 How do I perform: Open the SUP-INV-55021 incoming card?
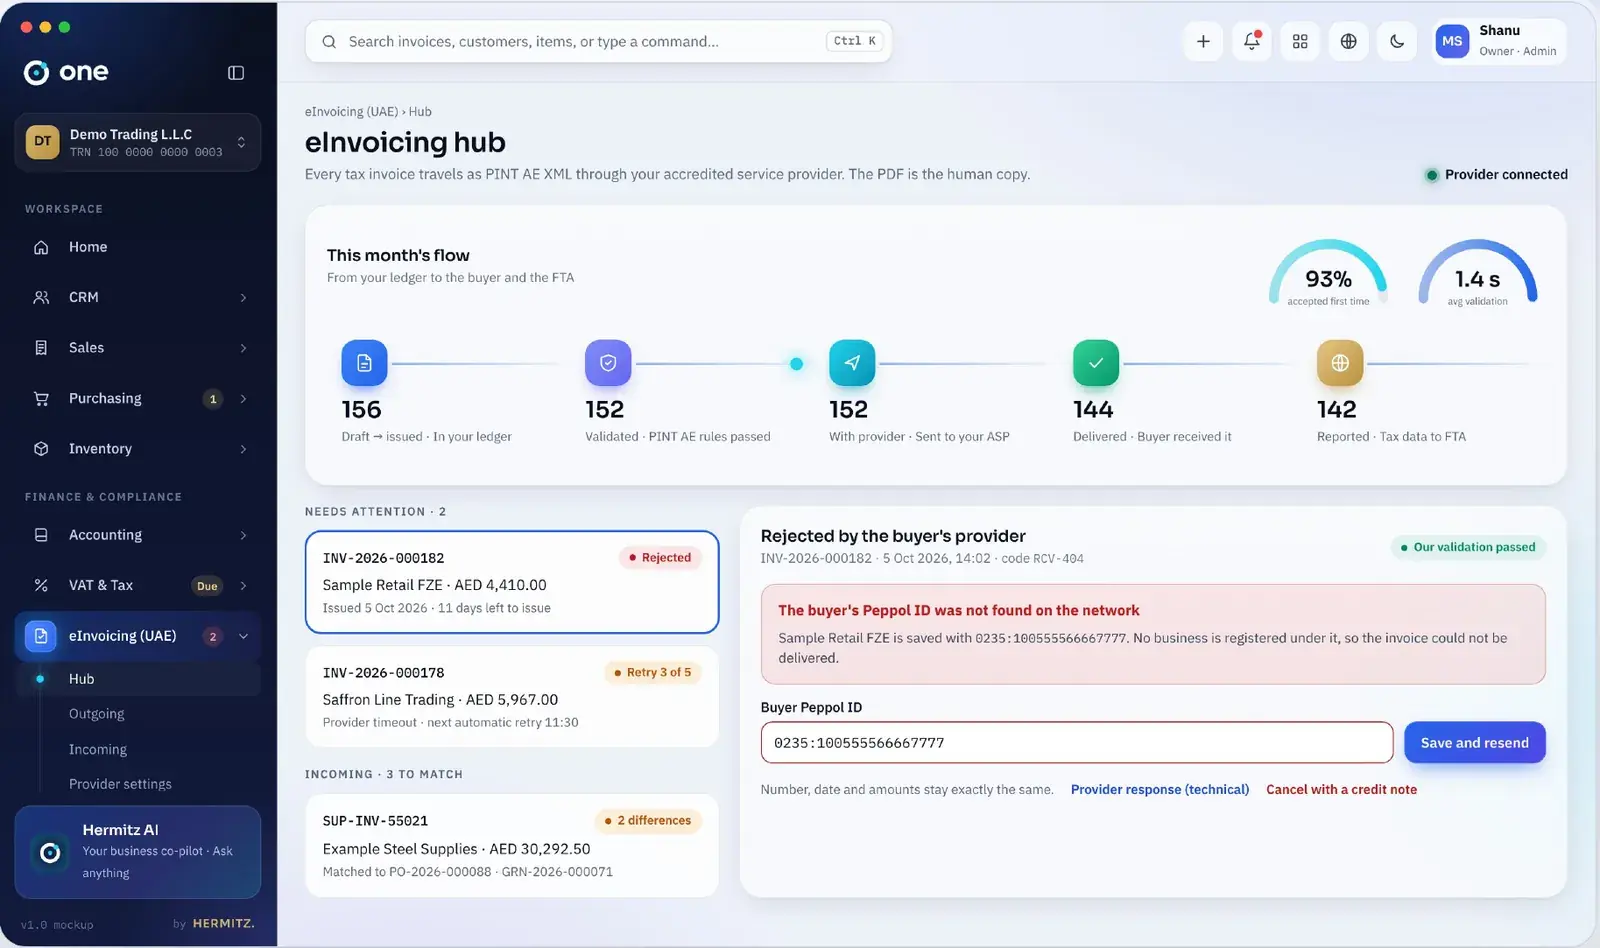point(512,846)
